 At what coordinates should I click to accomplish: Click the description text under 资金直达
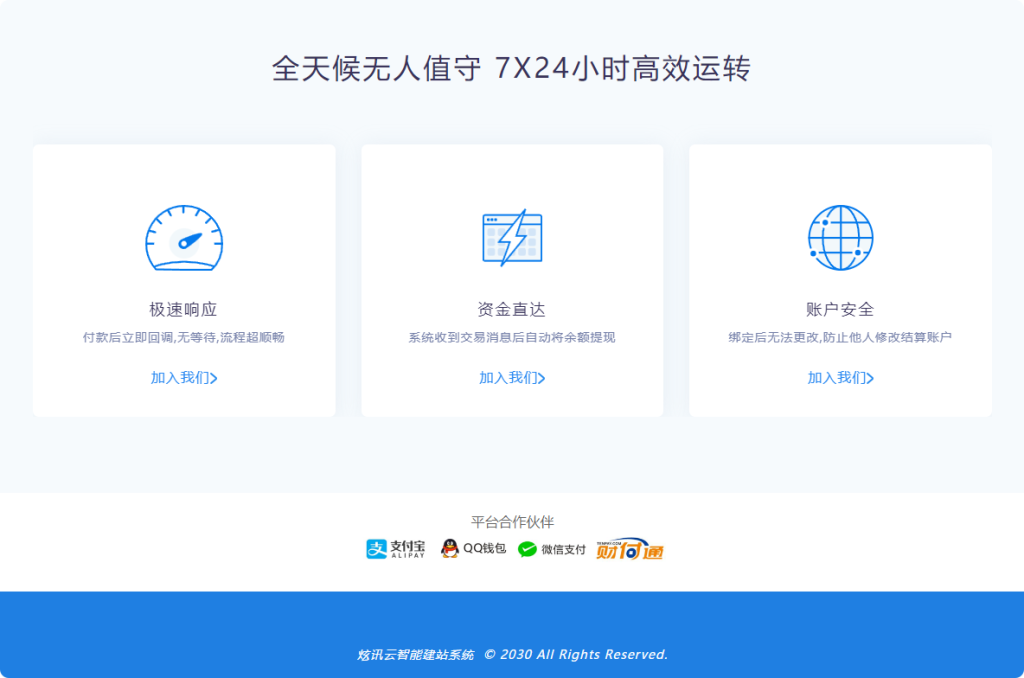(511, 337)
